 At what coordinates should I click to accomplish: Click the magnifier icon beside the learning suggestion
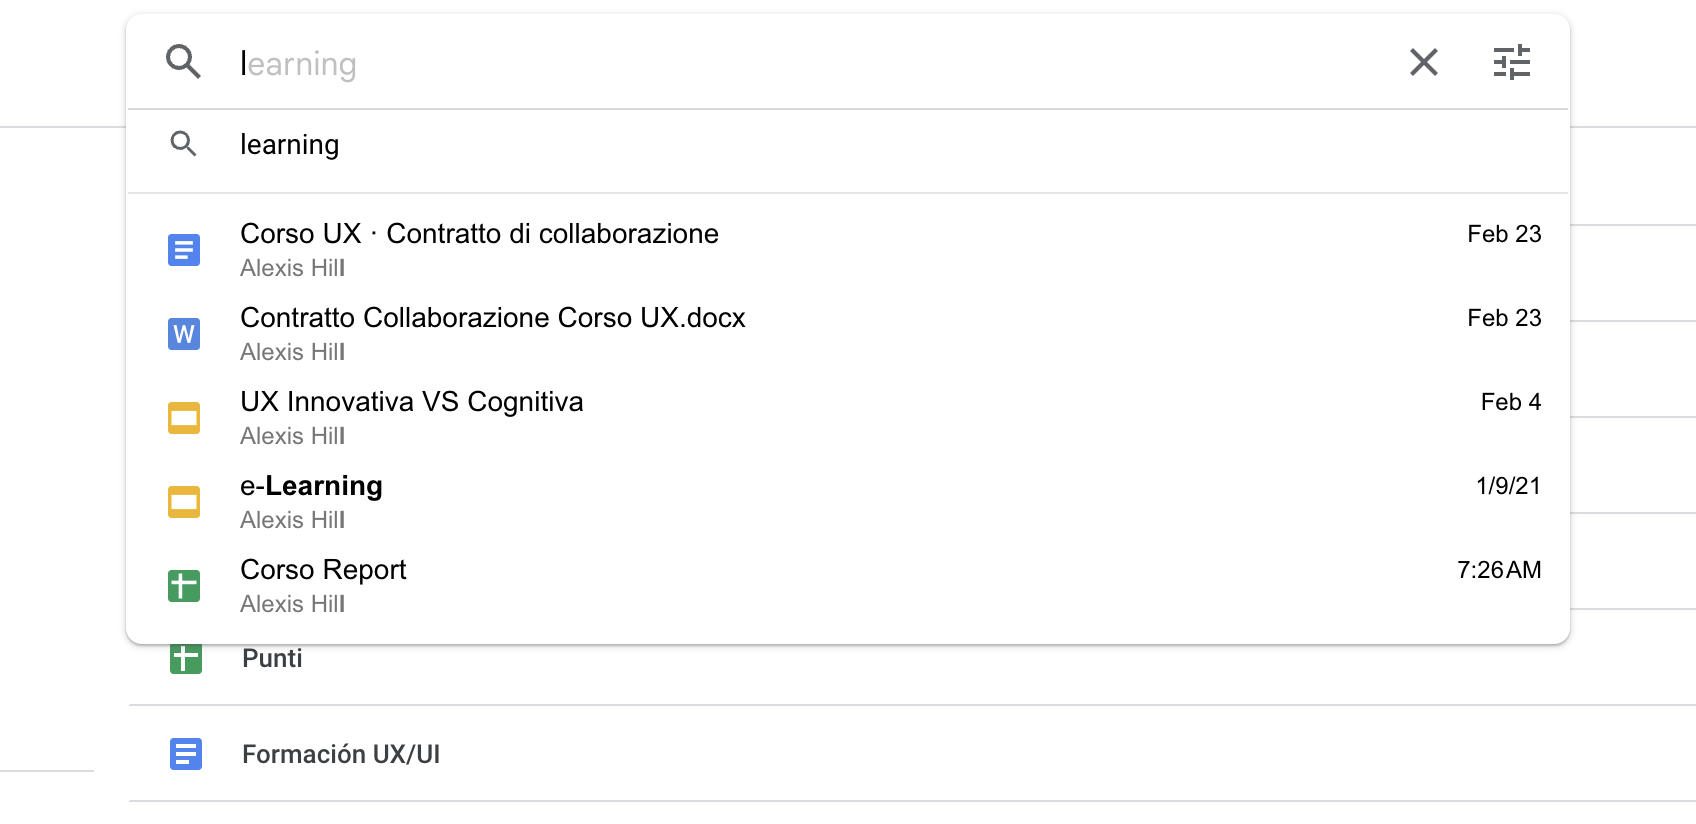click(x=183, y=144)
